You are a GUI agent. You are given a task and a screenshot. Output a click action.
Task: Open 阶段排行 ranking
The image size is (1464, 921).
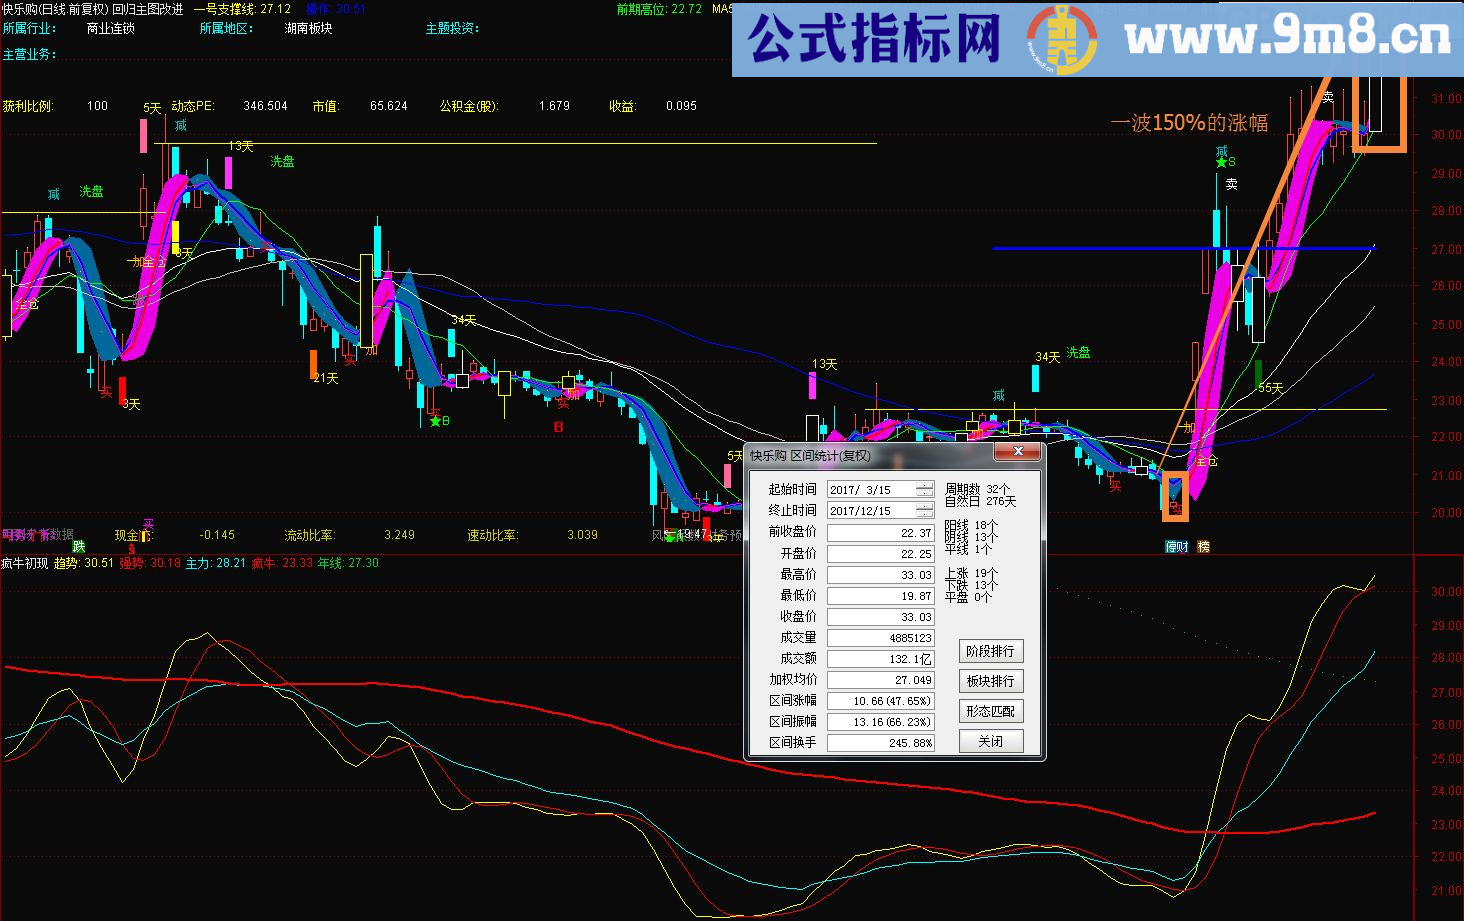[x=991, y=651]
